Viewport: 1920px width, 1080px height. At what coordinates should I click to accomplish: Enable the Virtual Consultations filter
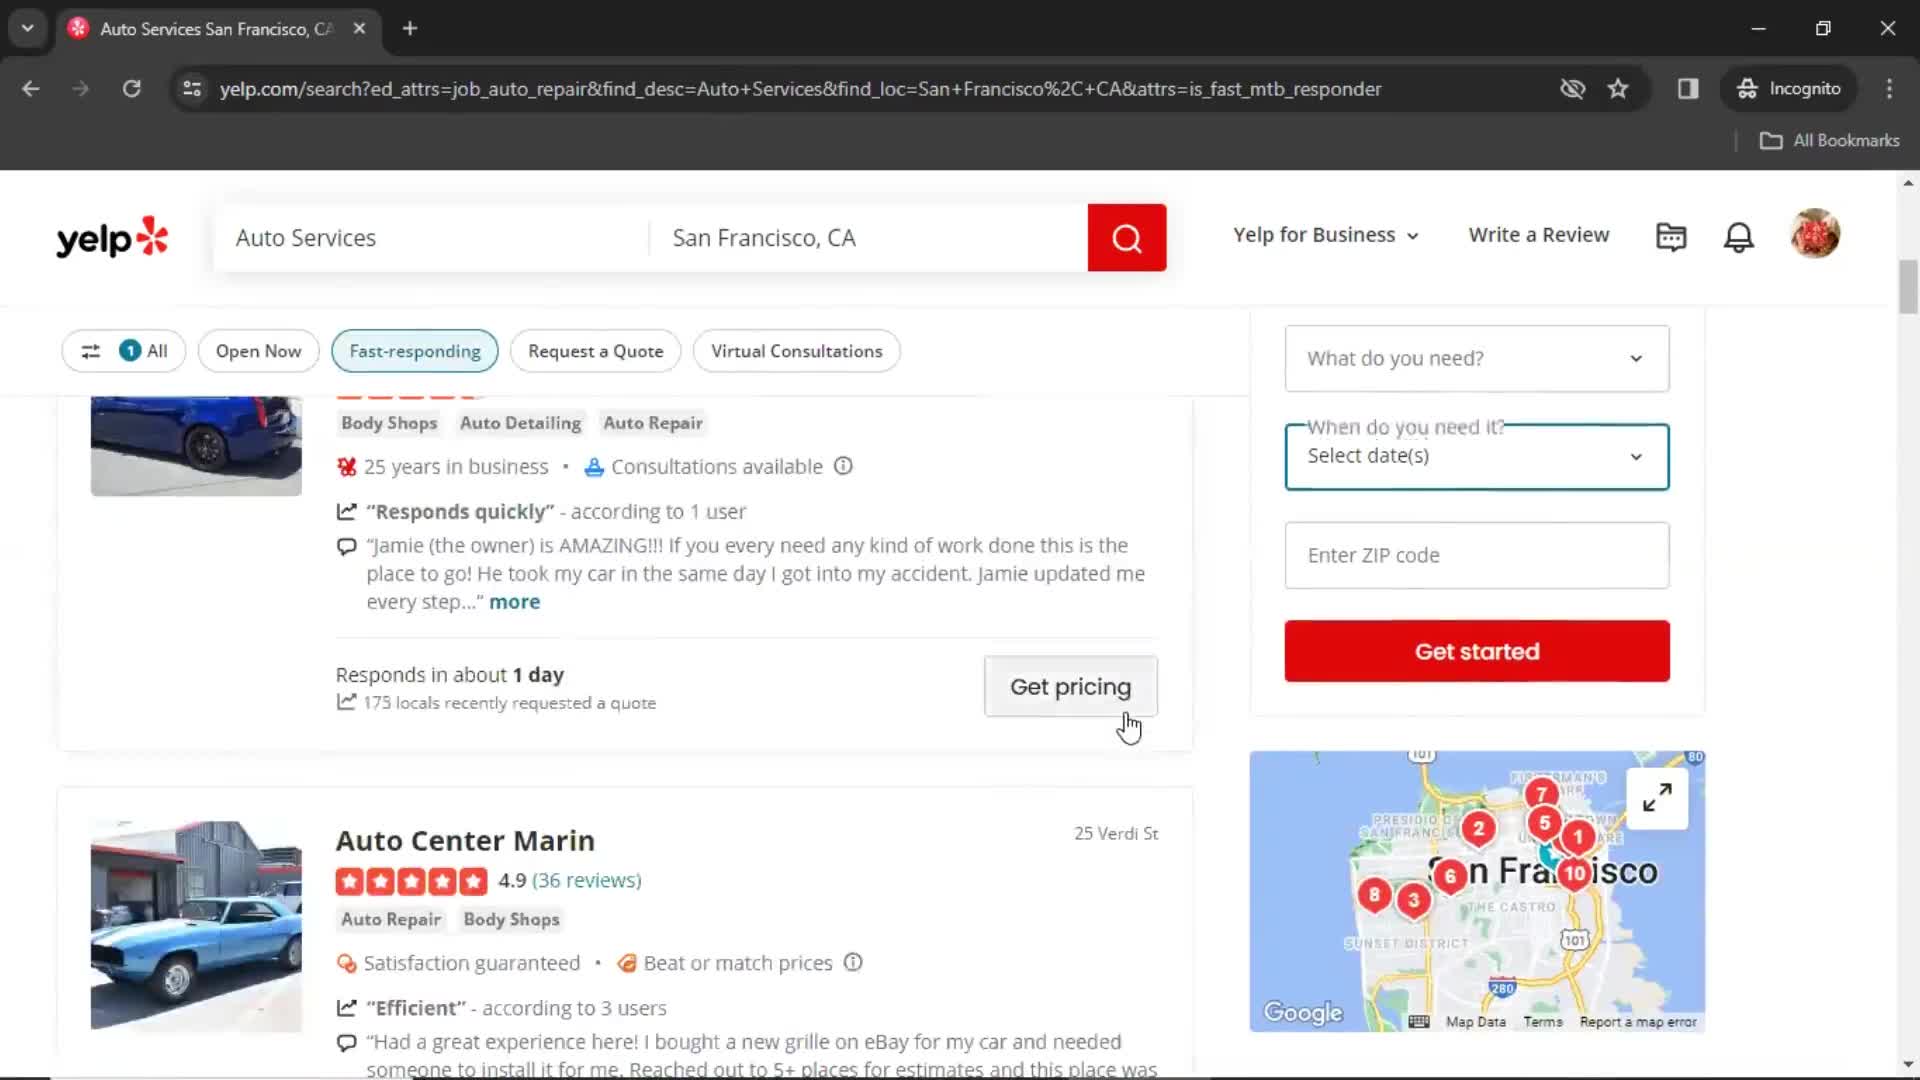pyautogui.click(x=796, y=351)
